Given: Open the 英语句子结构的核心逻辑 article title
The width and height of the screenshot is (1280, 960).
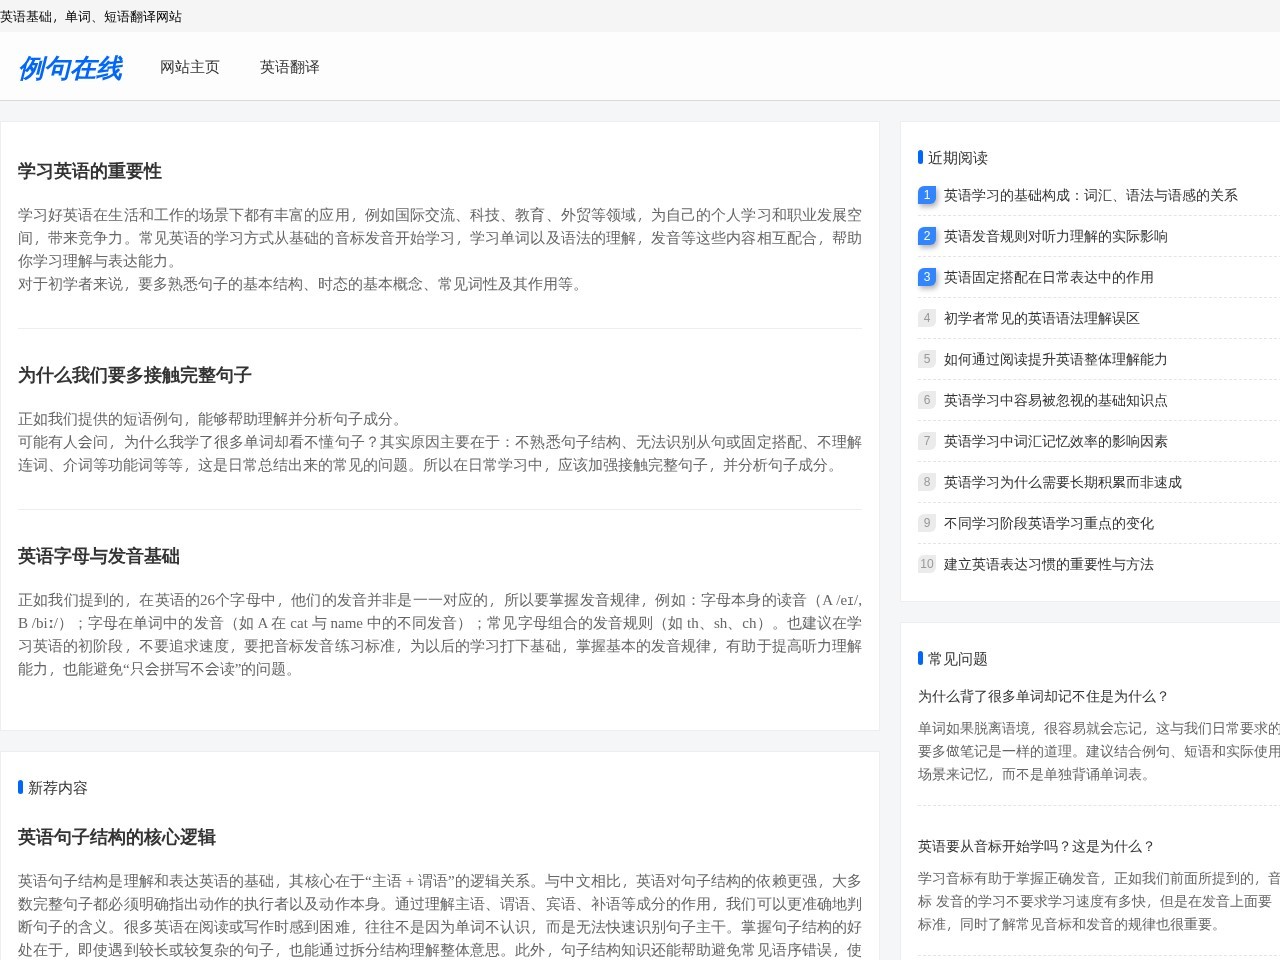Looking at the screenshot, I should pos(117,837).
